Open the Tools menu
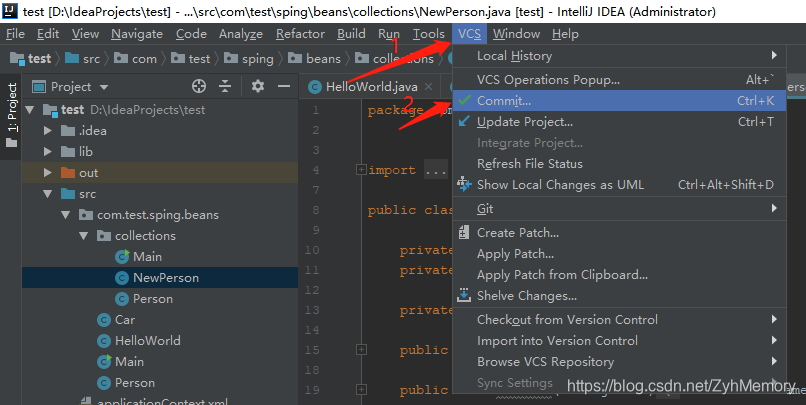 click(429, 34)
